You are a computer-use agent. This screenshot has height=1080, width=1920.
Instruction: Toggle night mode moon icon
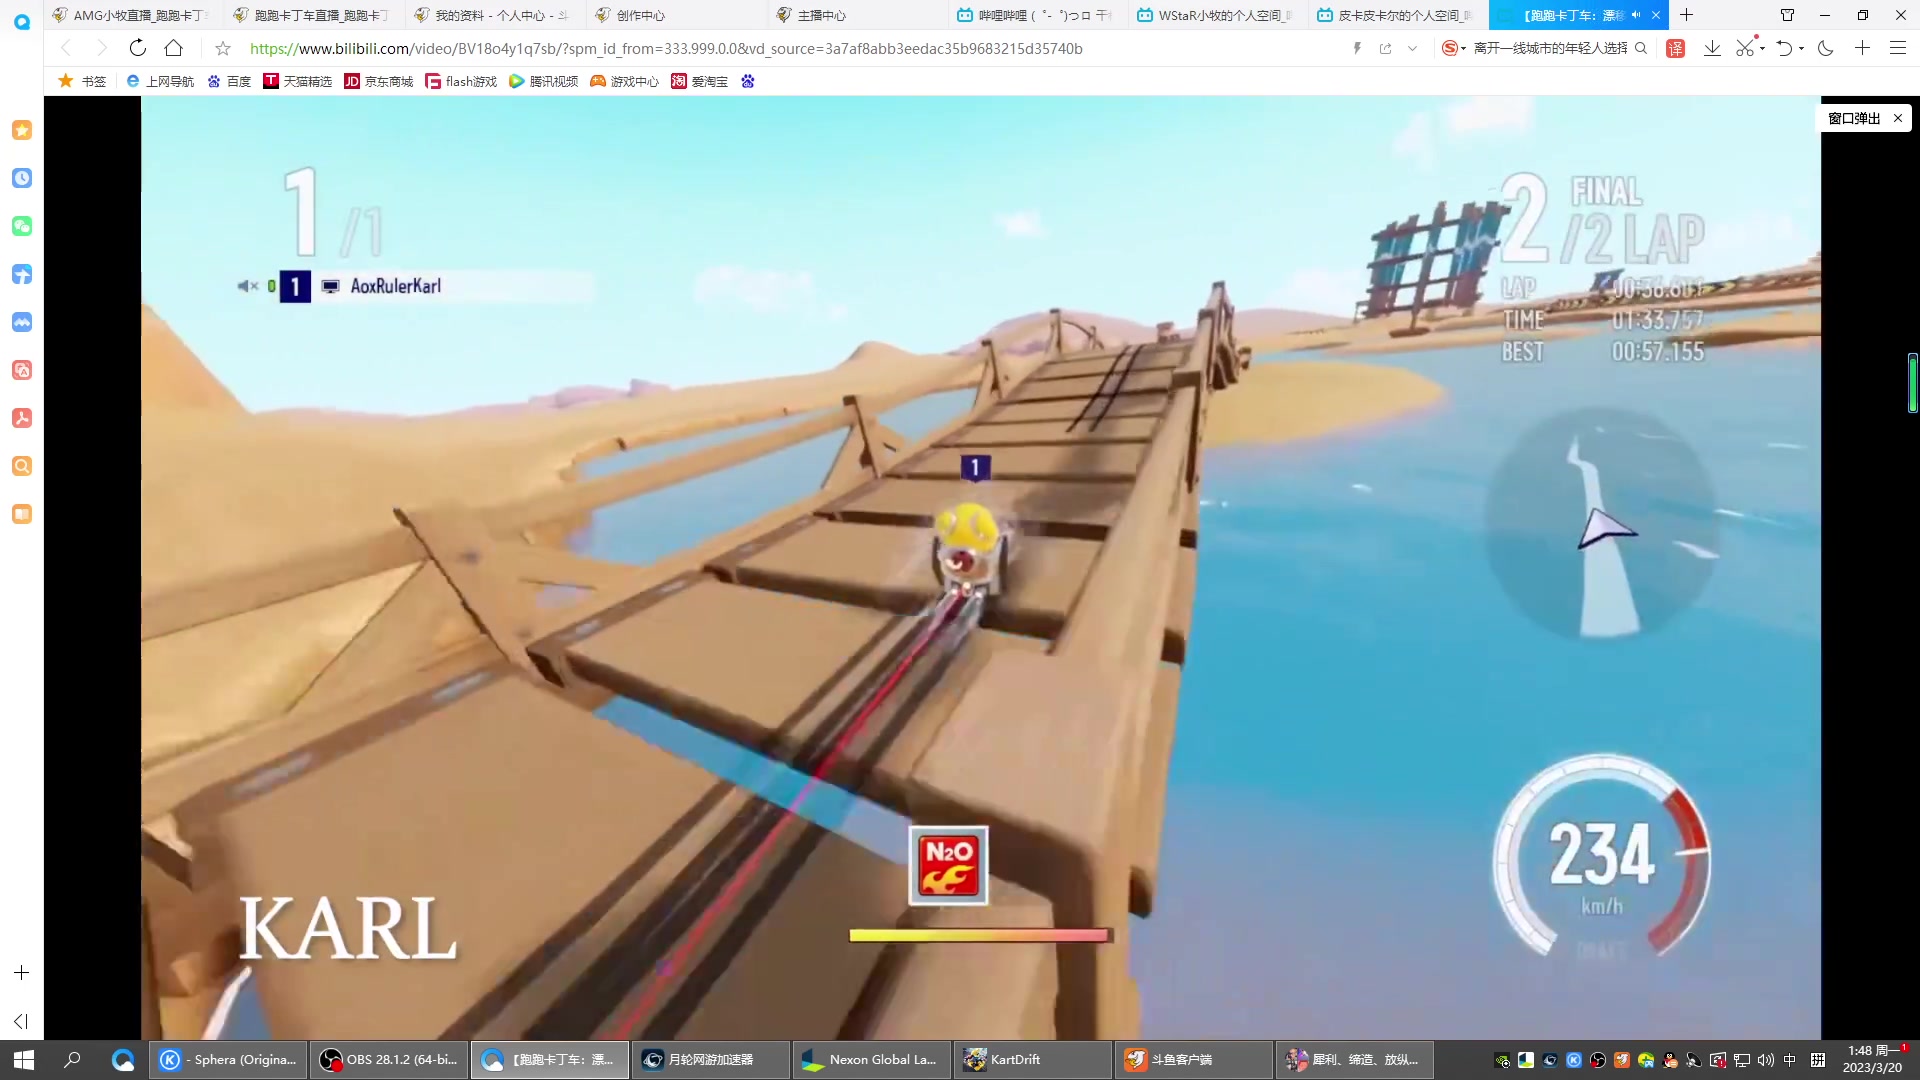1826,48
